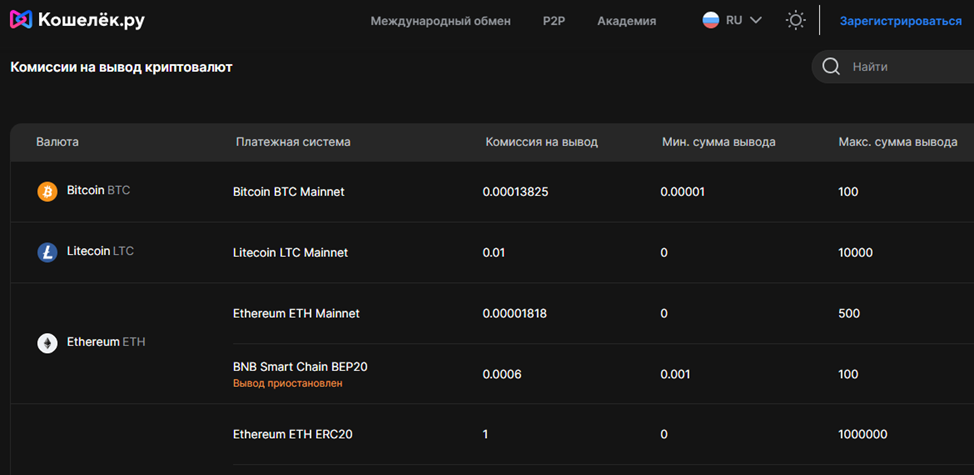Screen dimensions: 974x475
Task: Click the blue Litecoin coin icon
Action: point(47,252)
